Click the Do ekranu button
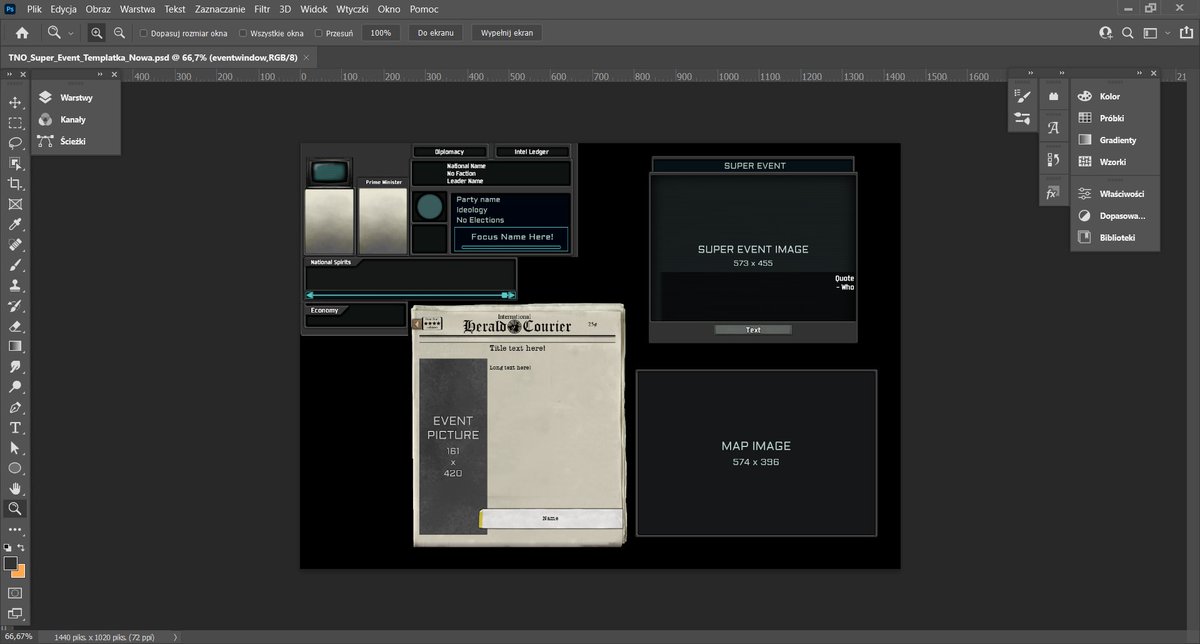The image size is (1200, 644). [435, 33]
